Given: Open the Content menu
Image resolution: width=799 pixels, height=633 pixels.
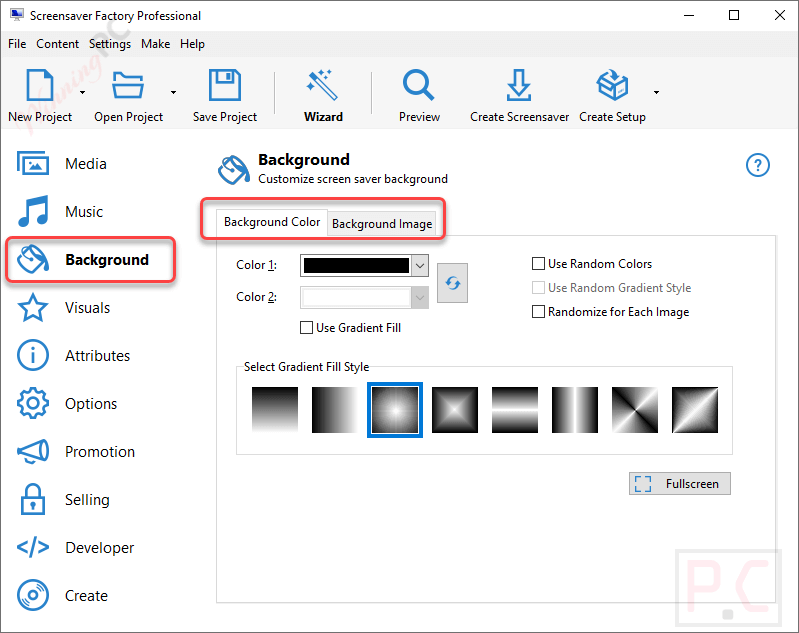Looking at the screenshot, I should [57, 44].
